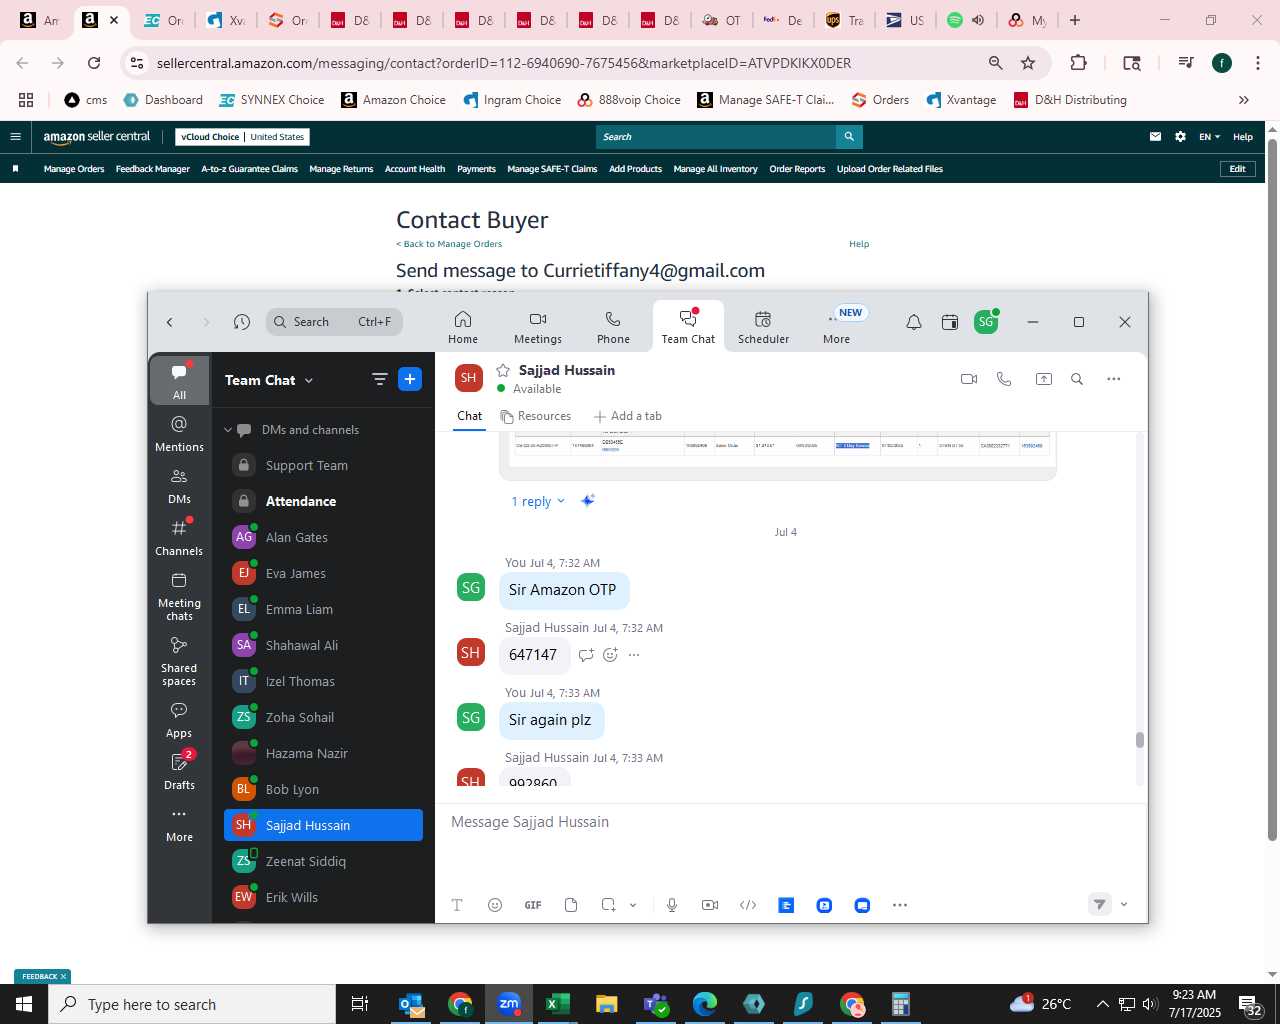Open chat with Zoha Sohail

(x=323, y=717)
